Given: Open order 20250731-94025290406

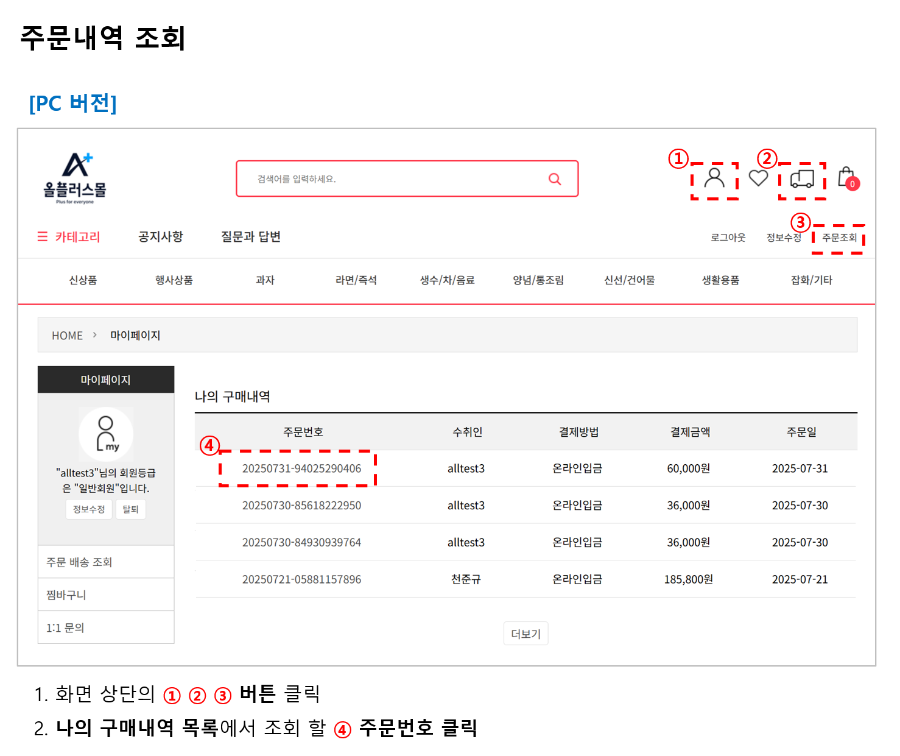Looking at the screenshot, I should (x=301, y=468).
